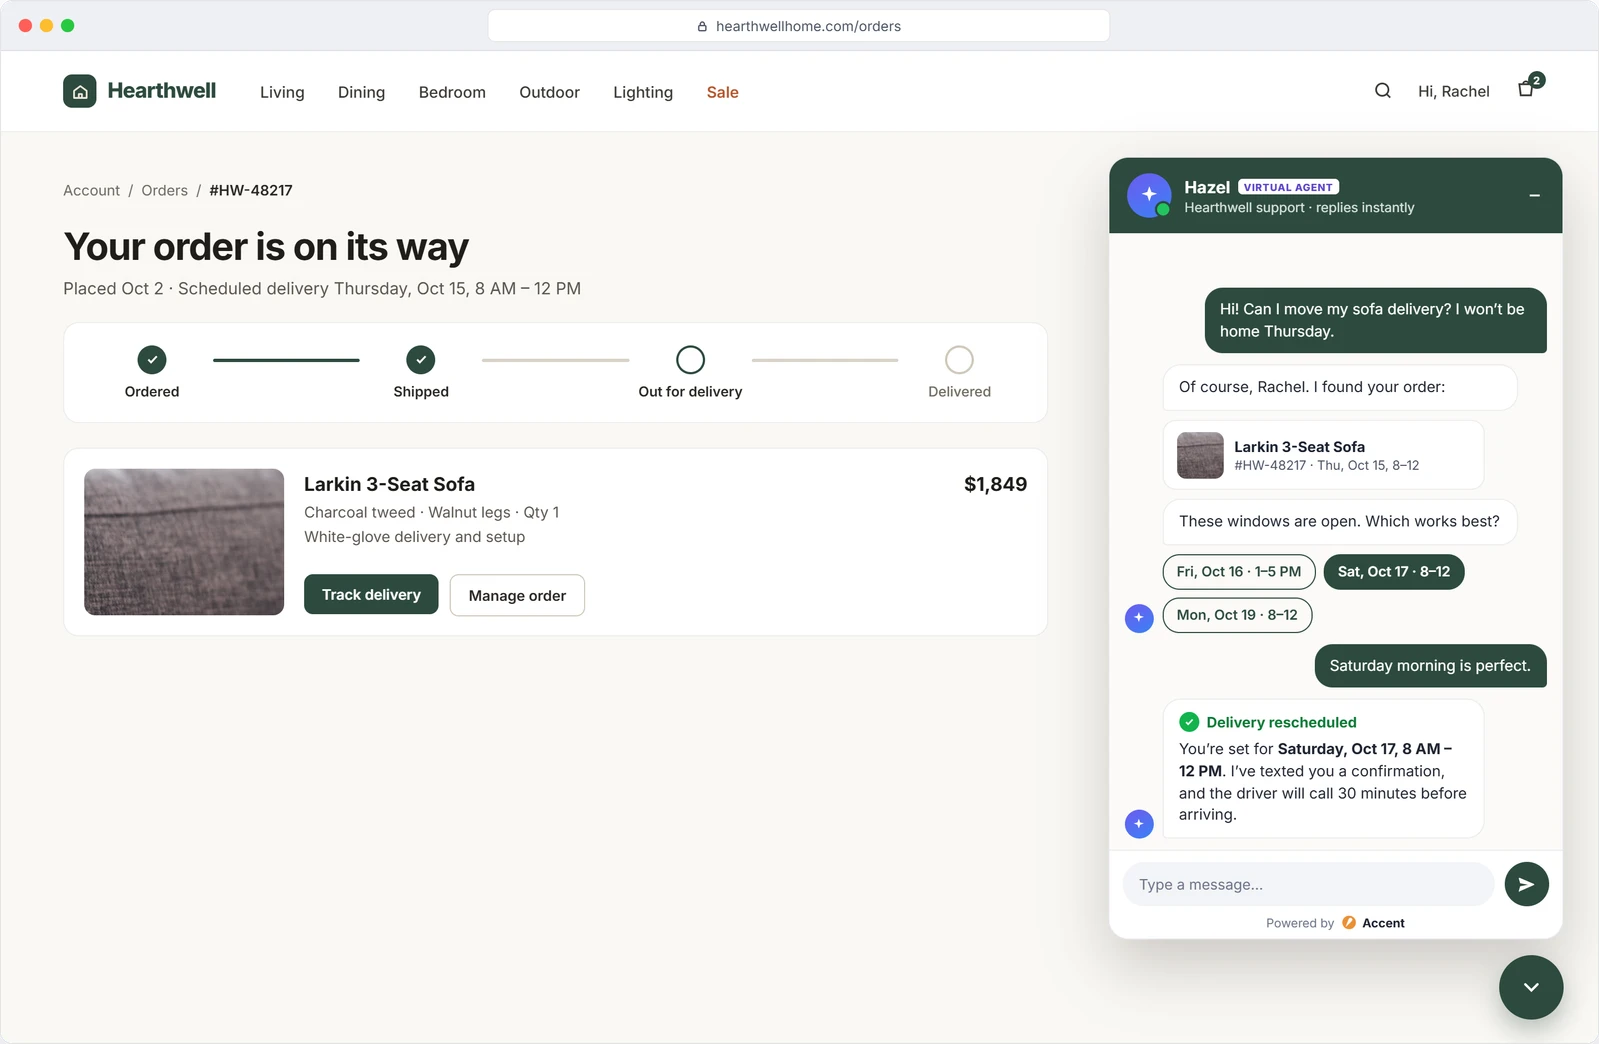
Task: Open the Dining menu
Action: click(x=361, y=92)
